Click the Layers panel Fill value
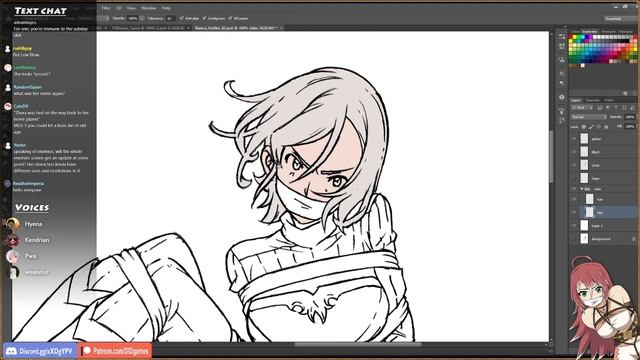The image size is (640, 360). [x=630, y=127]
